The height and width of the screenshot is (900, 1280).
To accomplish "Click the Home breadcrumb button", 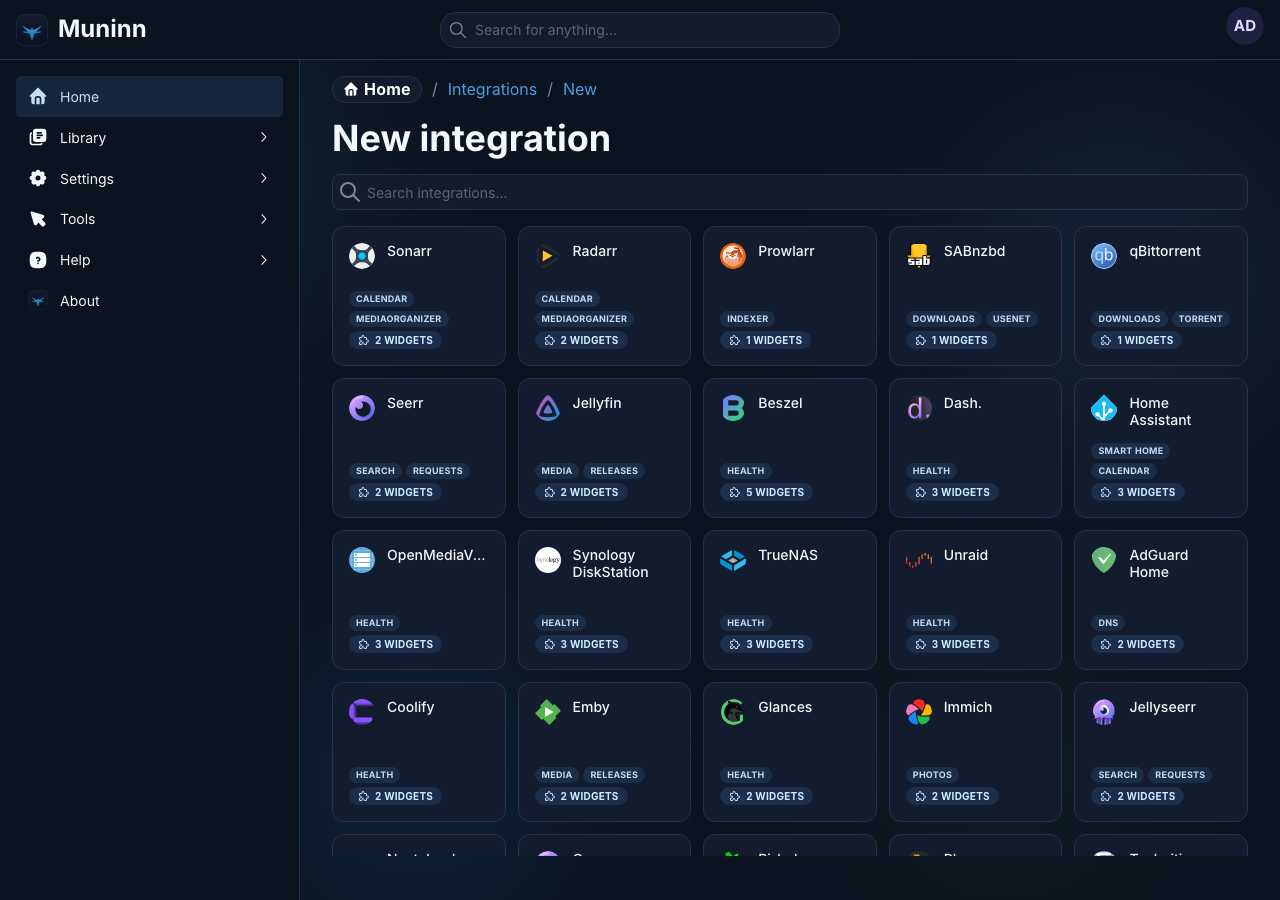I will (x=377, y=89).
